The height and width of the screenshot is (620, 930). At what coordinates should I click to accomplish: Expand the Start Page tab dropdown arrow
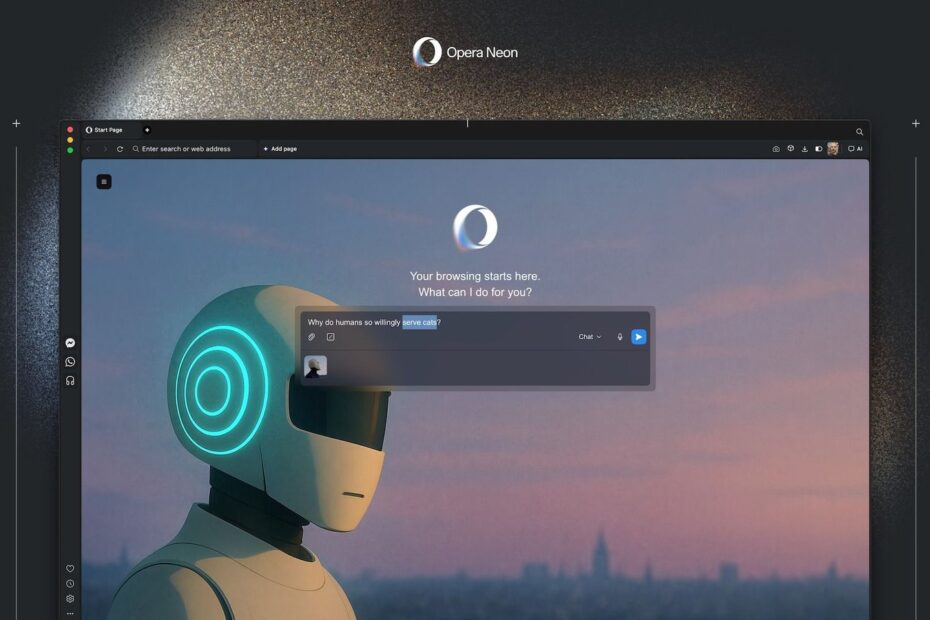click(x=147, y=129)
